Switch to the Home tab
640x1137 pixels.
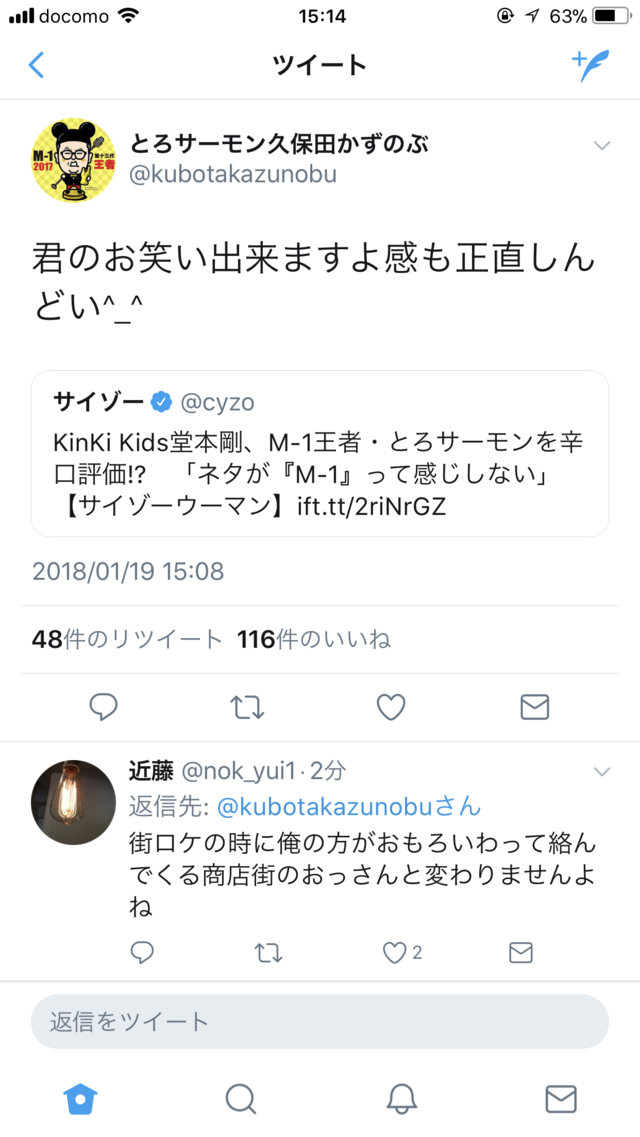(x=80, y=1099)
